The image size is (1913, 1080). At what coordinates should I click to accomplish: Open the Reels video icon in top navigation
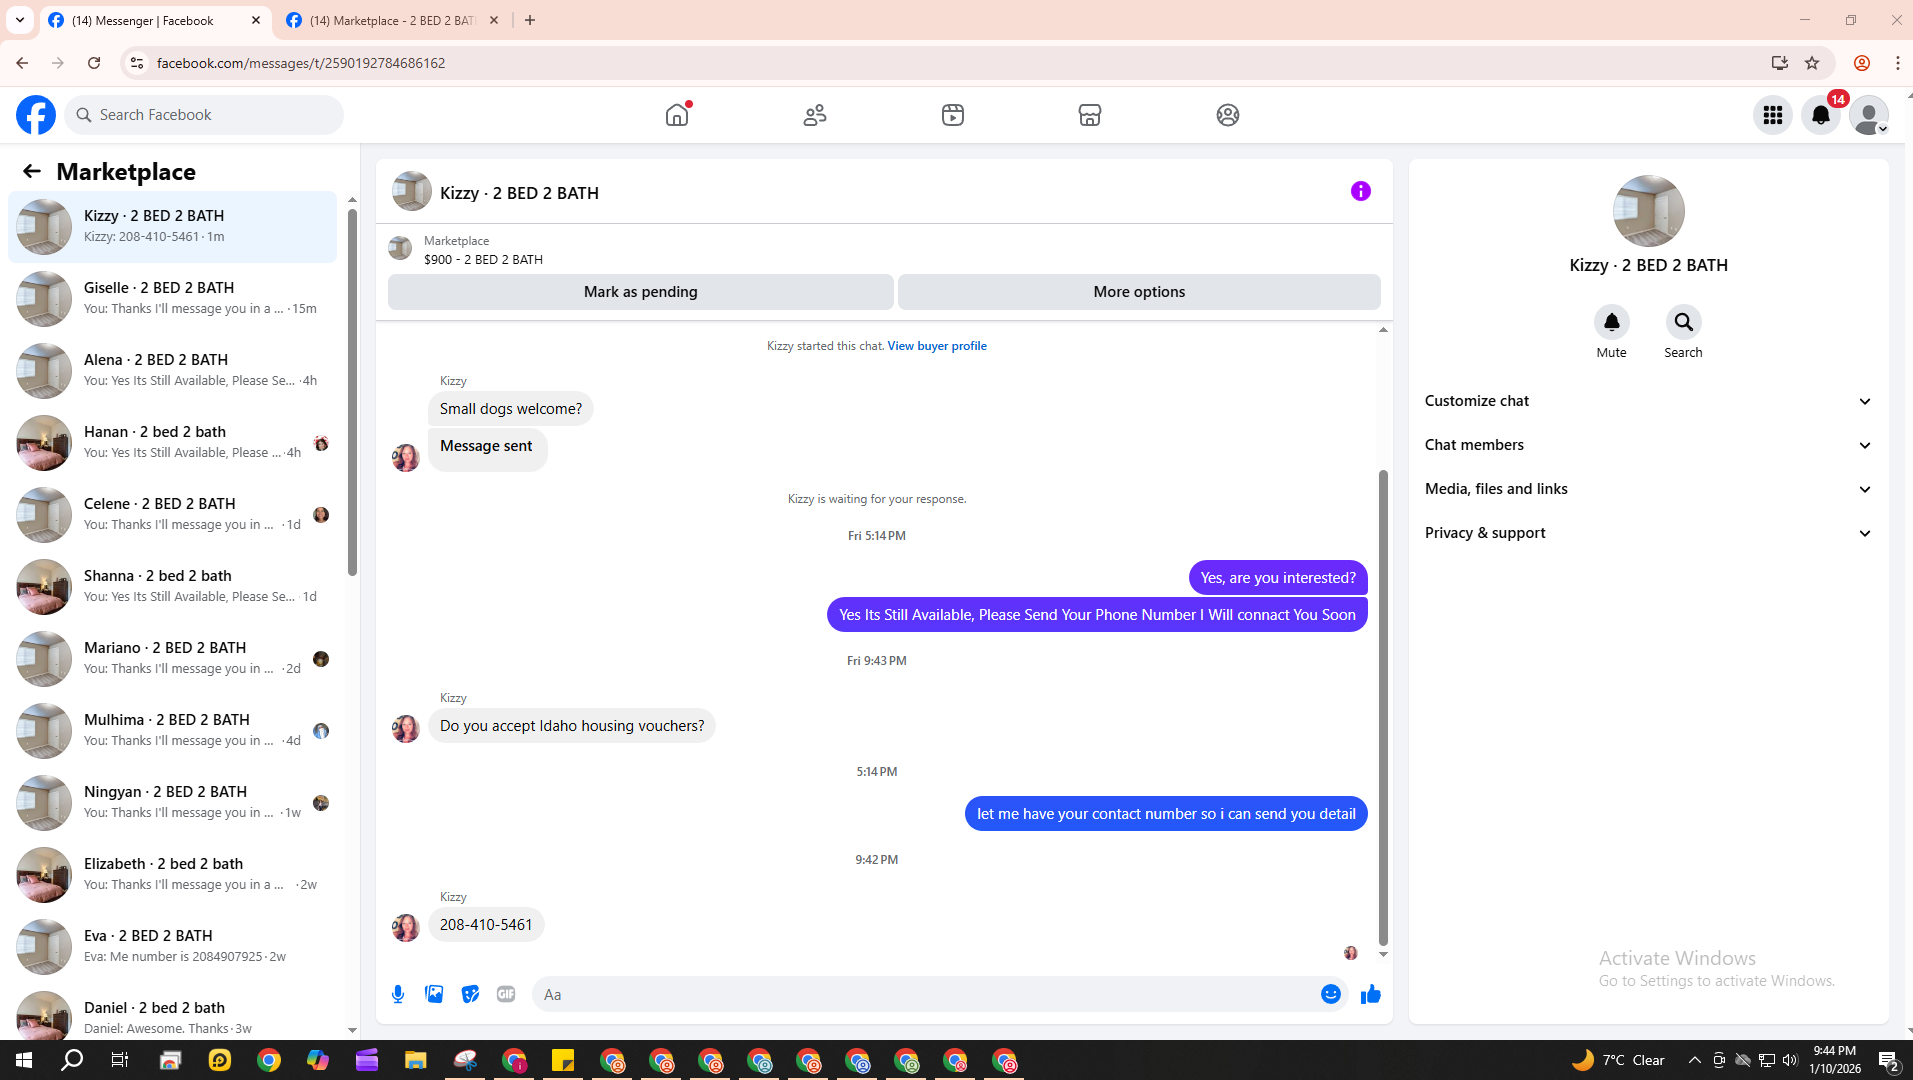[953, 115]
